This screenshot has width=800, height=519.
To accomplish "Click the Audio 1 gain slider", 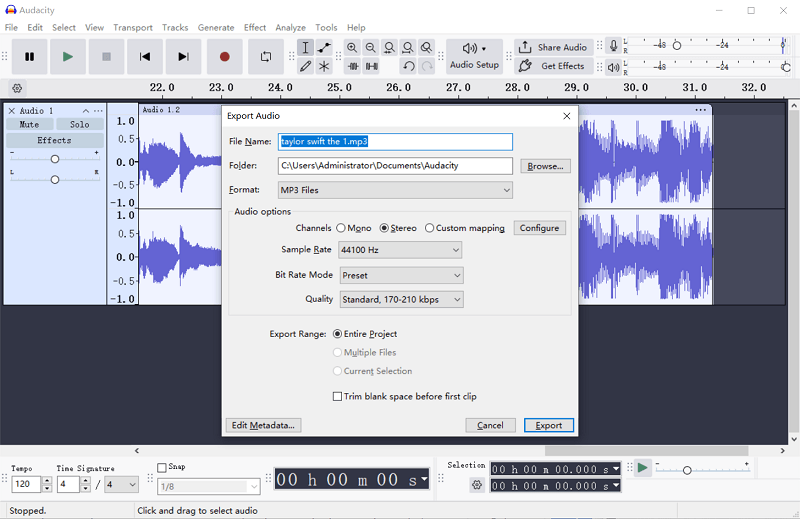I will (x=55, y=159).
